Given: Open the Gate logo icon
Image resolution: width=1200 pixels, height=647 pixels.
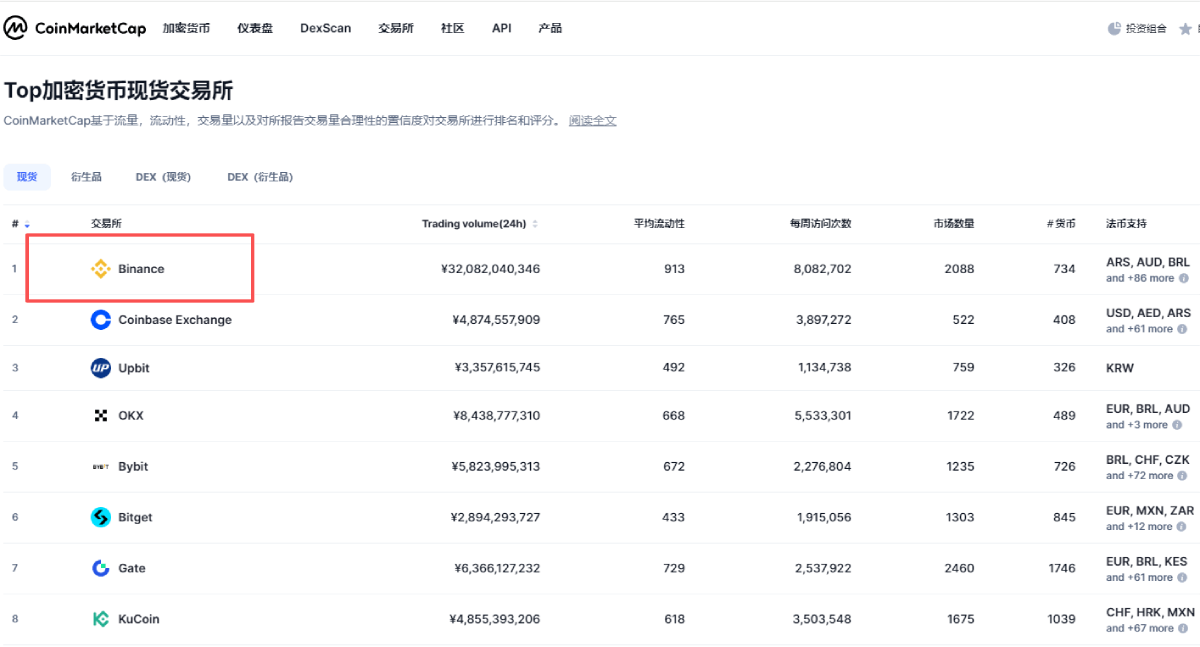Looking at the screenshot, I should coord(100,568).
